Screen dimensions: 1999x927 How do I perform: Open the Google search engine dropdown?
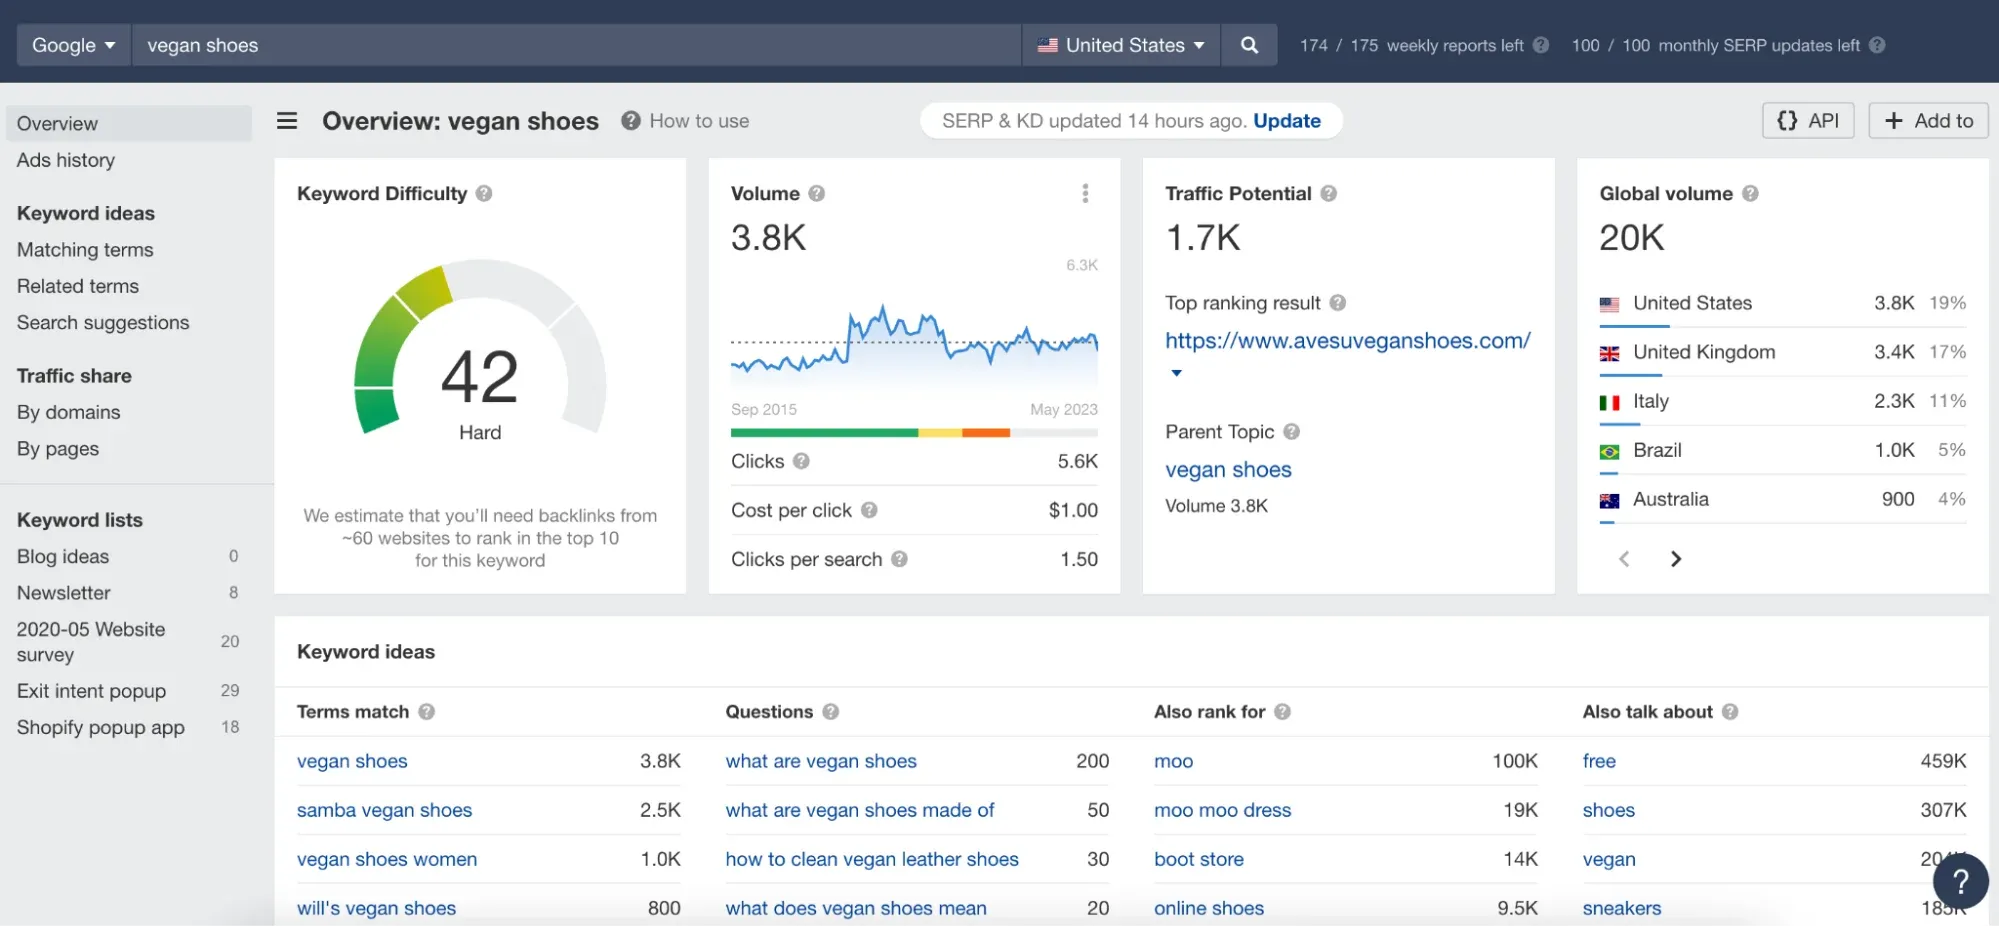pyautogui.click(x=73, y=45)
